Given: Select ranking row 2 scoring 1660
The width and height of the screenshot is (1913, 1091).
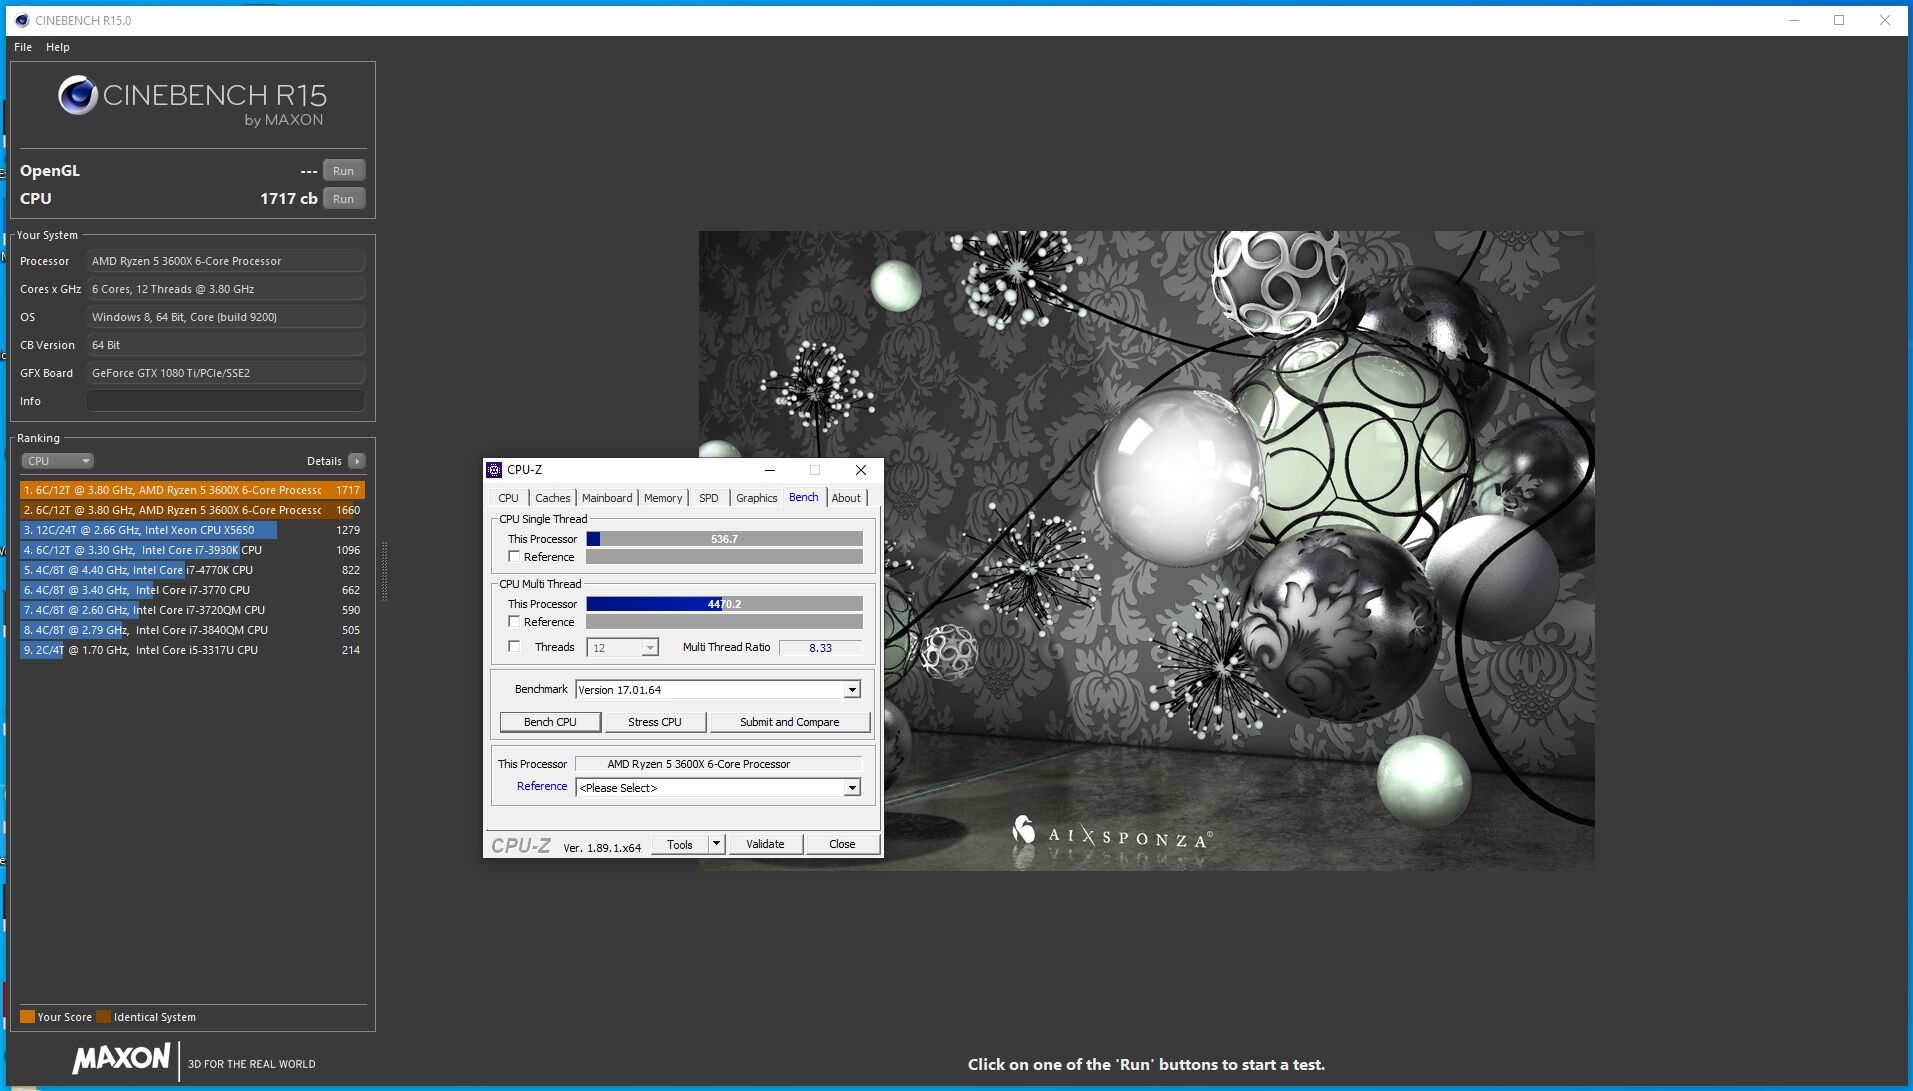Looking at the screenshot, I should [192, 510].
